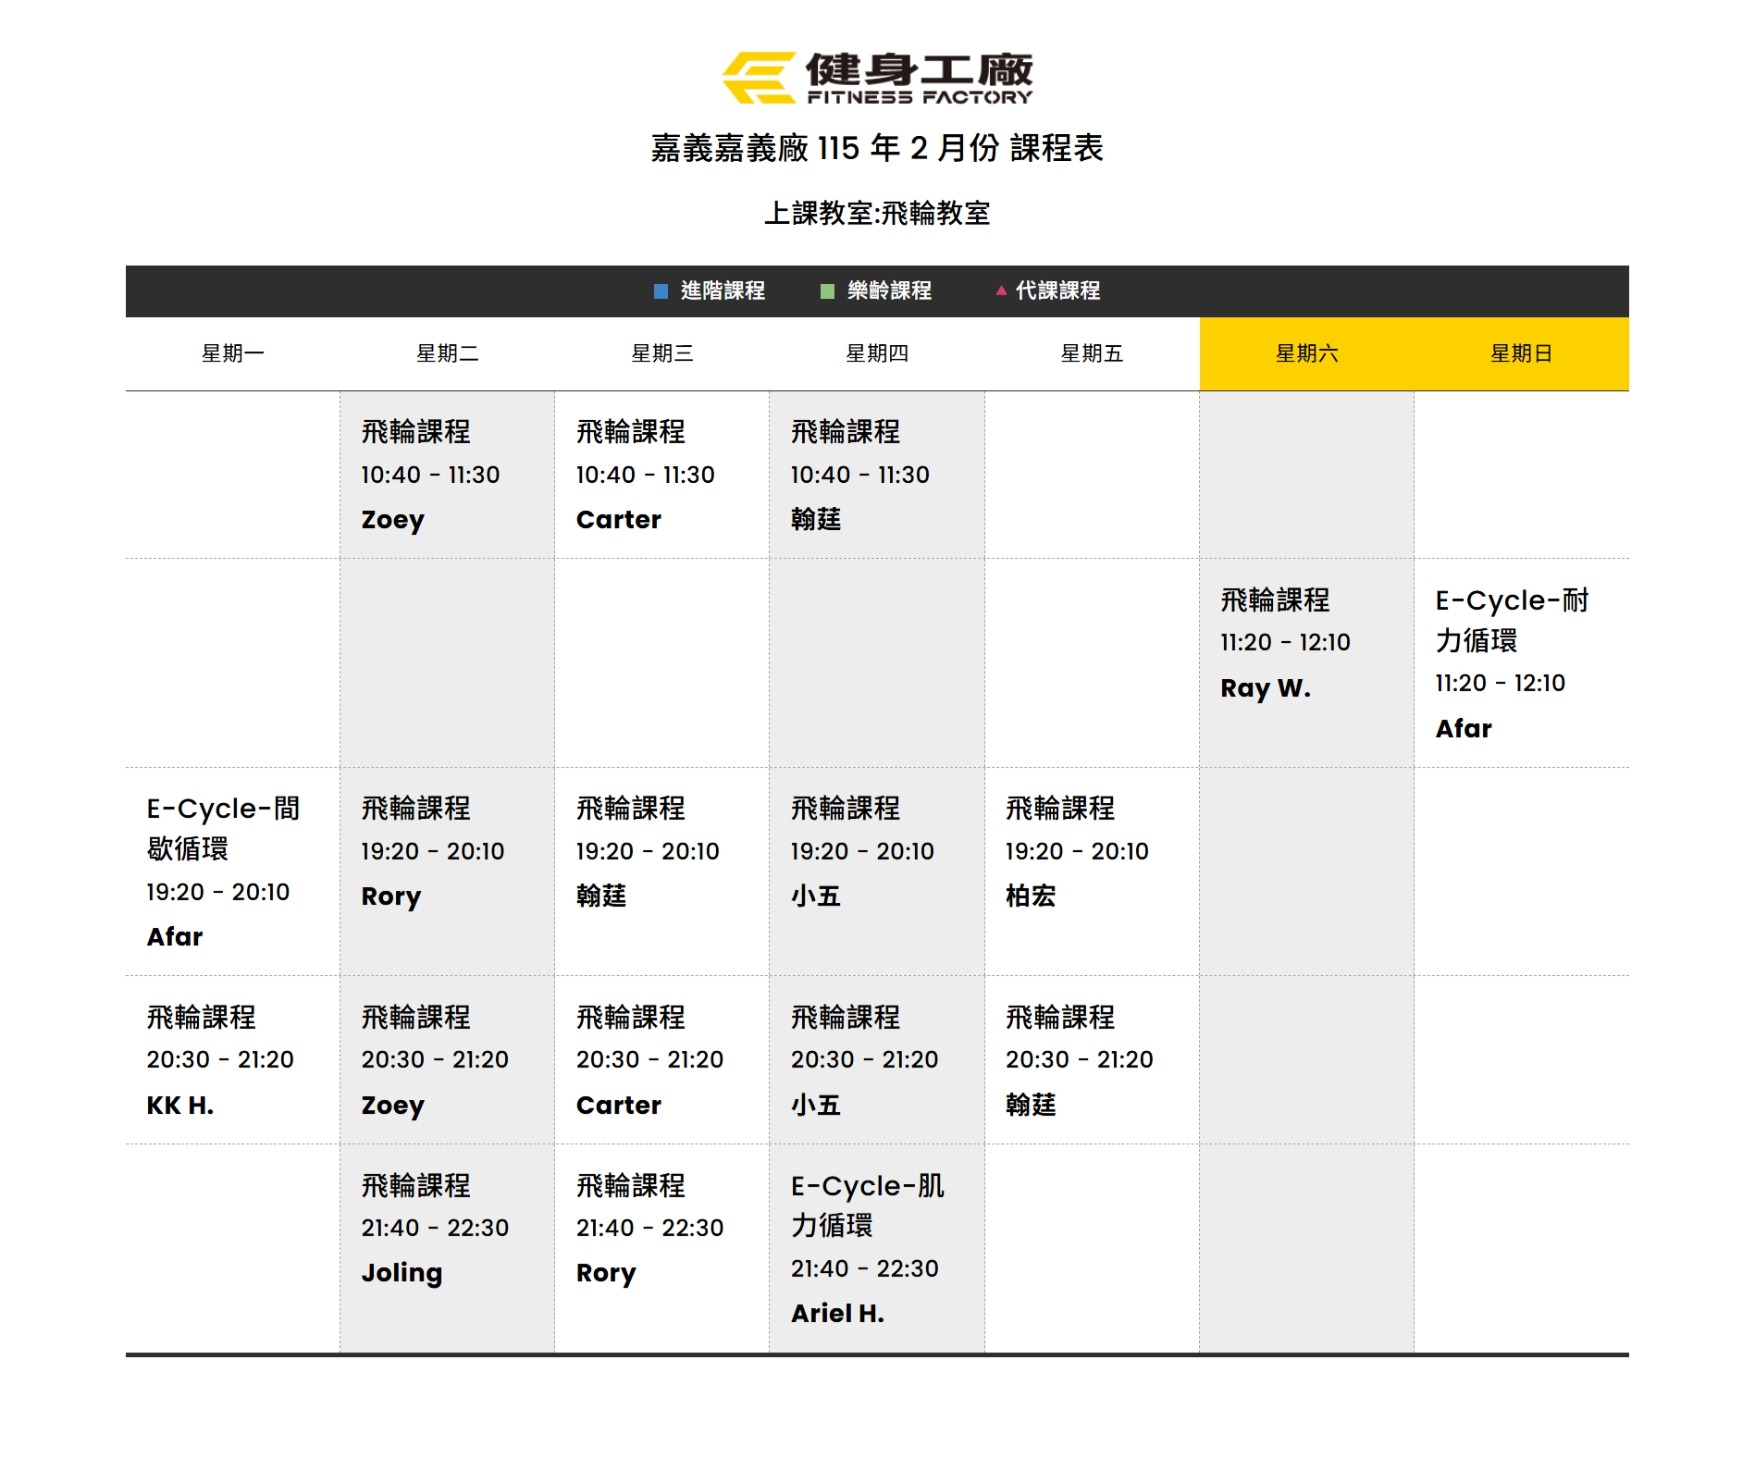Select the 星期一 column header
Viewport: 1755px width, 1482px height.
[232, 354]
